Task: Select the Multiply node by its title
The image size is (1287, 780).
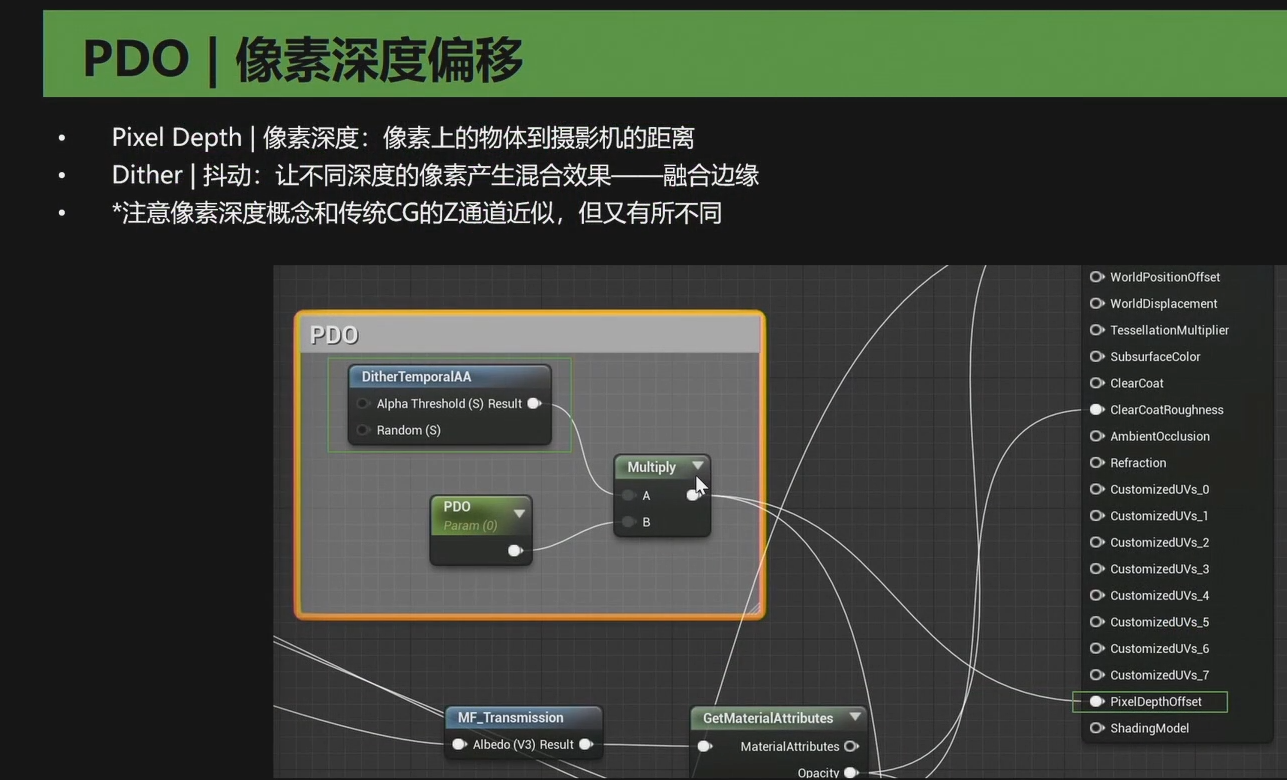Action: pos(651,467)
